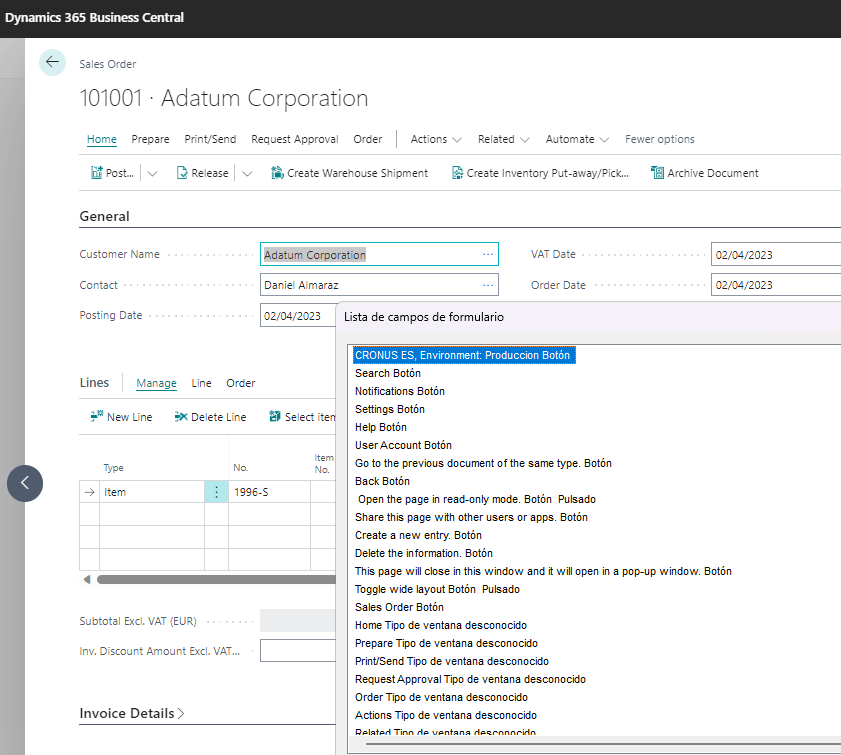Add a New Line to the order
The width and height of the screenshot is (841, 755).
121,417
